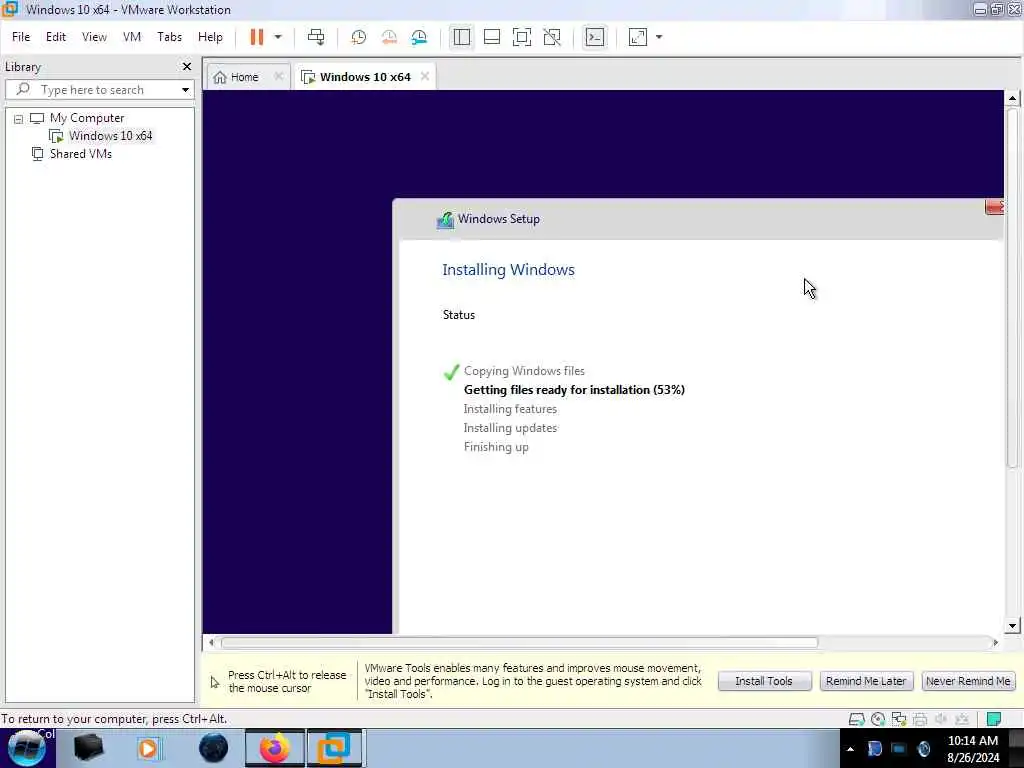Open the snapshot manager
Screen dimensions: 1024x768
pos(419,37)
